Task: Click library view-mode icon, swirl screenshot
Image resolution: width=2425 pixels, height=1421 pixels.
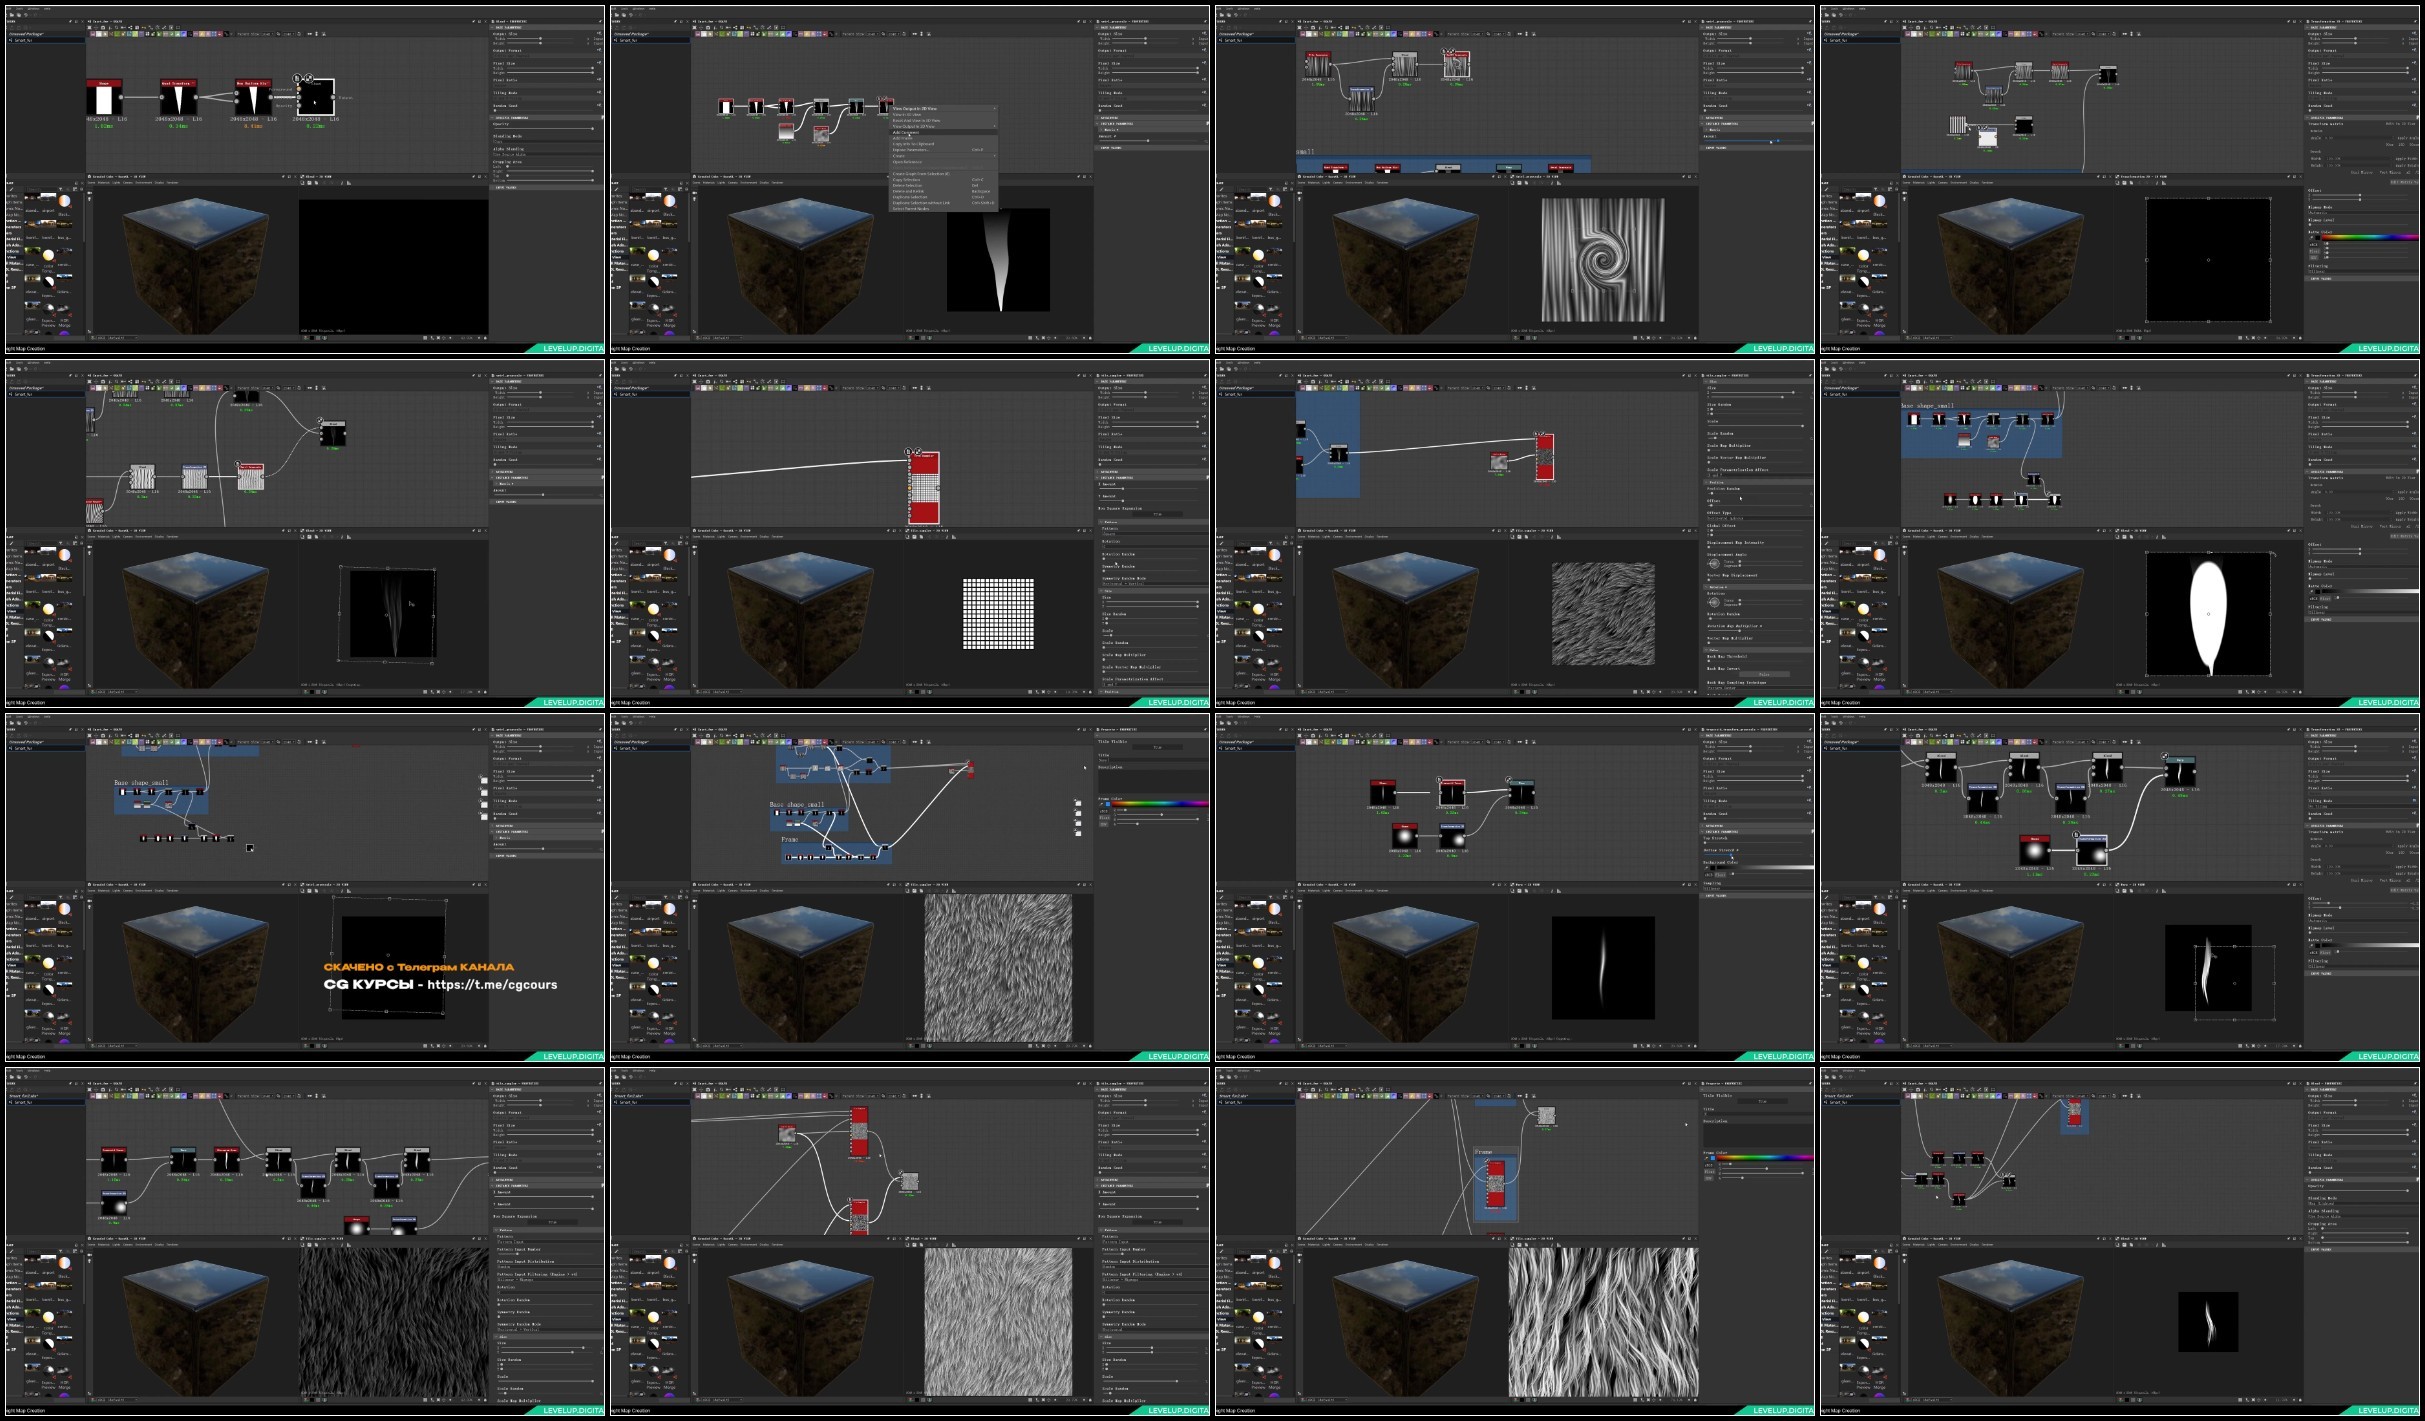Action: 1285,189
